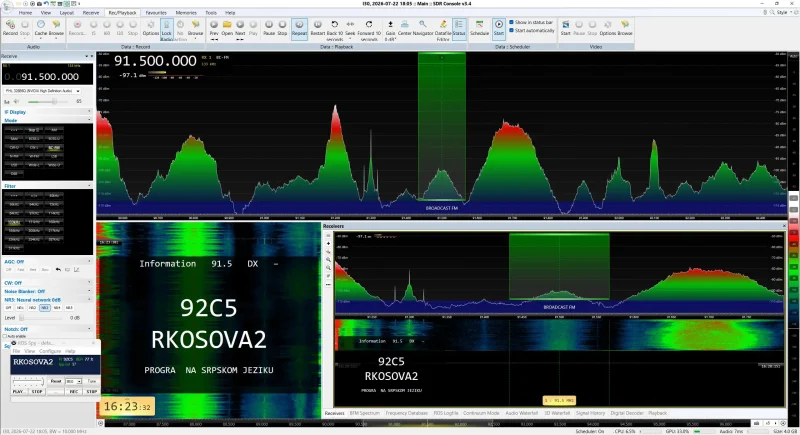This screenshot has width=800, height=435.
Task: Select the BC-FM mode button
Action: tap(54, 148)
